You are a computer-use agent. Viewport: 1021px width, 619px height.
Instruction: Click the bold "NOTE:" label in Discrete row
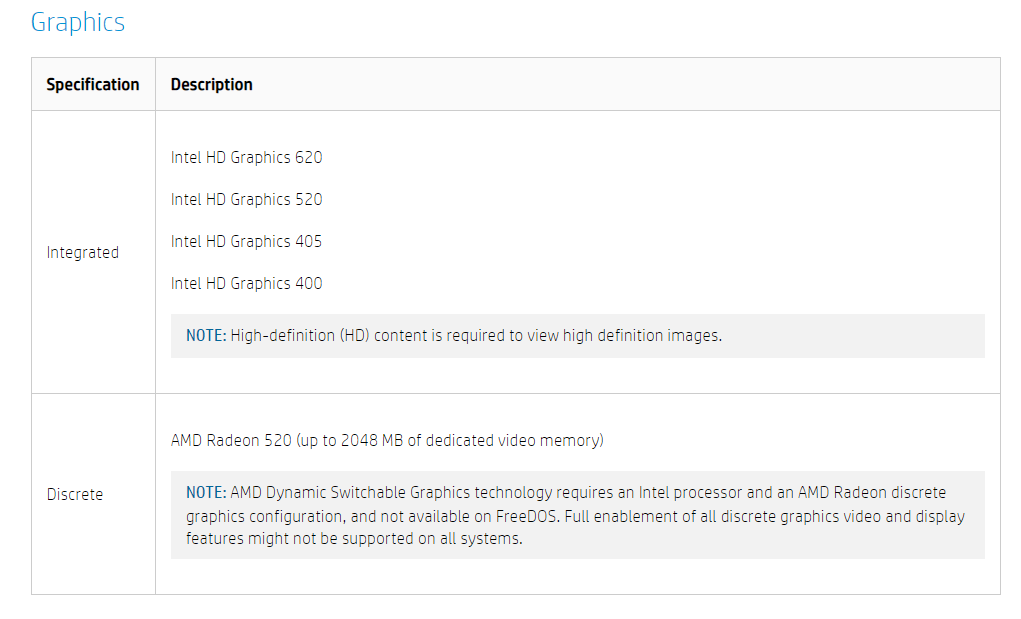click(206, 493)
